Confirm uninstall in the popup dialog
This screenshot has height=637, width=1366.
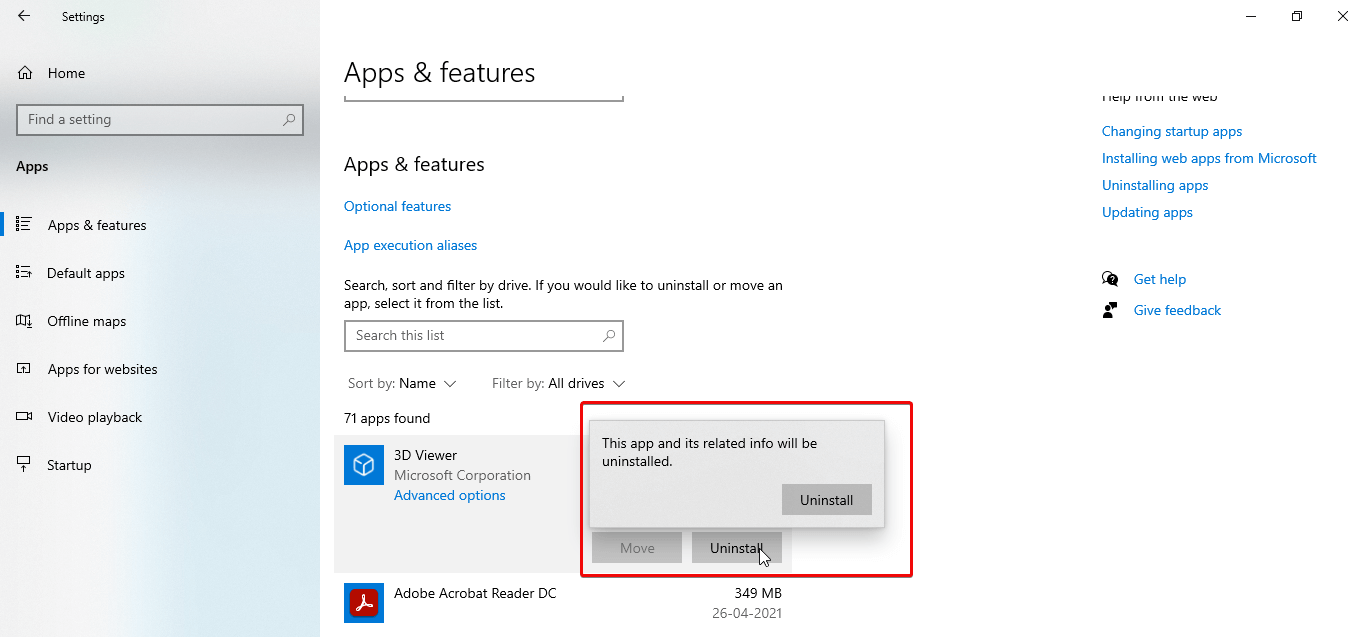coord(827,499)
